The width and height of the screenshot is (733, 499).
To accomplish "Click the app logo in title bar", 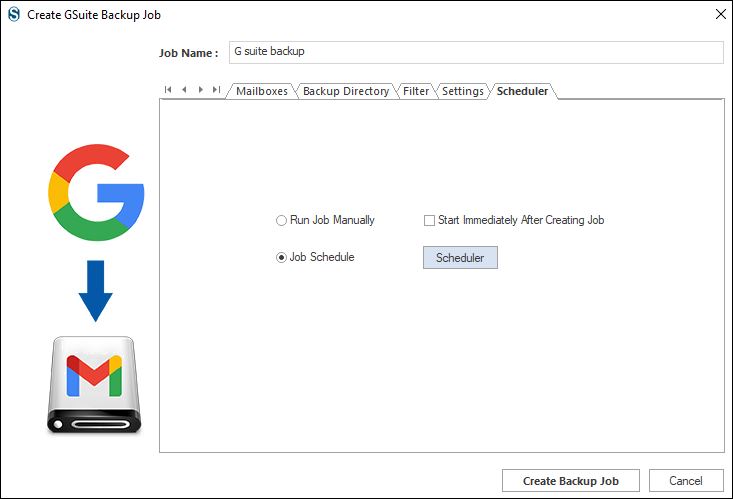I will (14, 14).
